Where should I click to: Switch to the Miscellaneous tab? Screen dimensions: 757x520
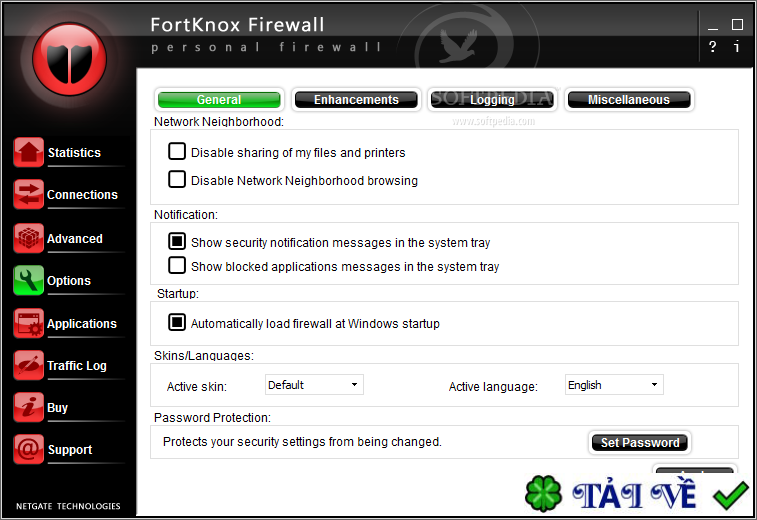(629, 99)
